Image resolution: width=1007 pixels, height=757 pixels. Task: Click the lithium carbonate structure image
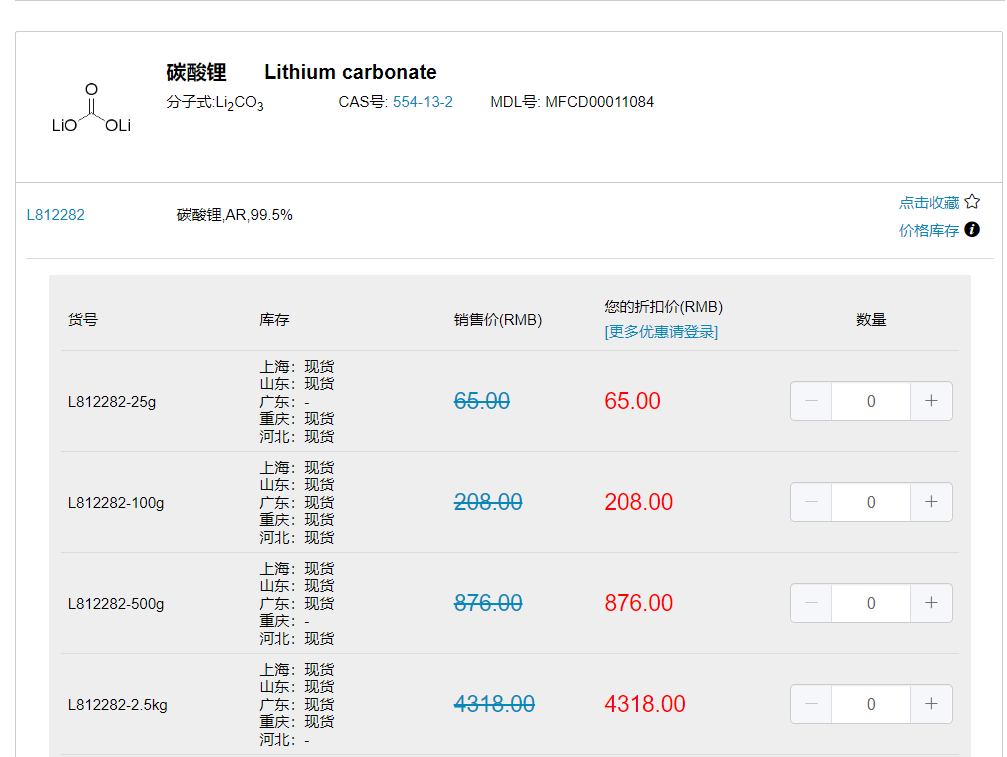pos(90,108)
